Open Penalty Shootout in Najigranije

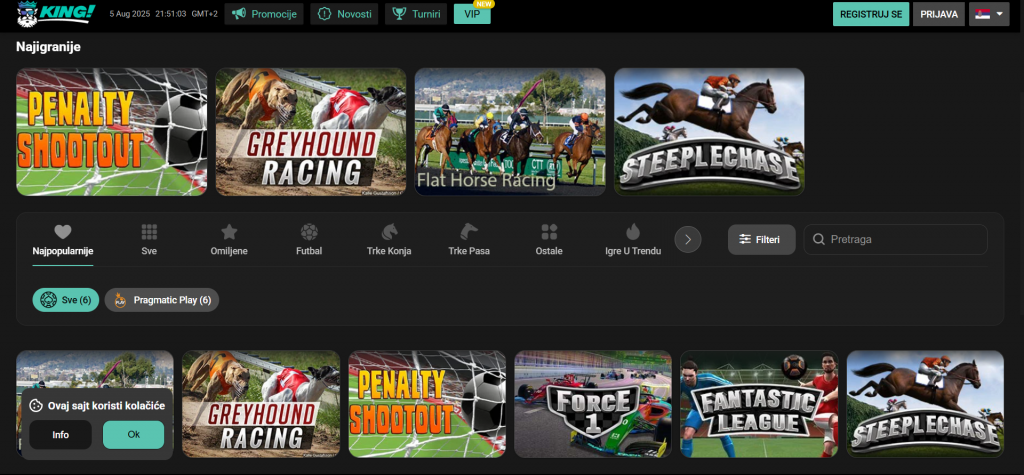112,132
